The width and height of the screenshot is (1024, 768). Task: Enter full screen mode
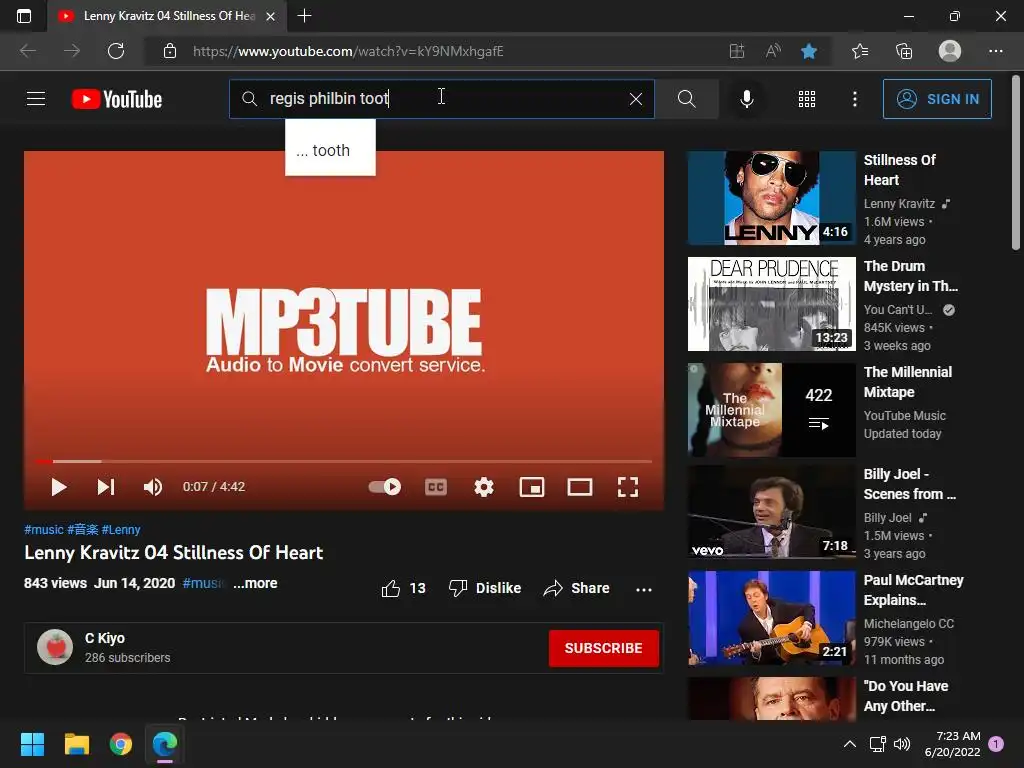[628, 487]
